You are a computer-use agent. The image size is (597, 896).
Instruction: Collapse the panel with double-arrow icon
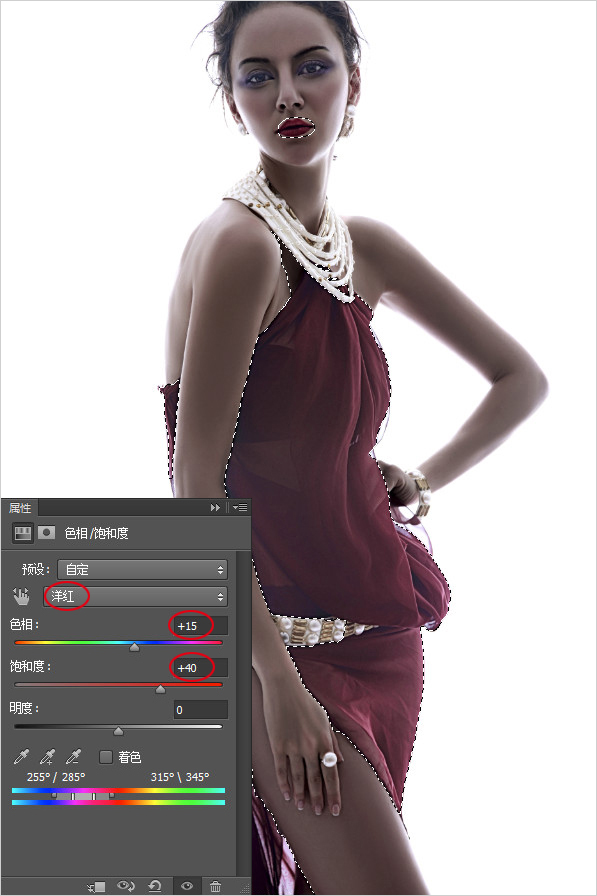215,507
